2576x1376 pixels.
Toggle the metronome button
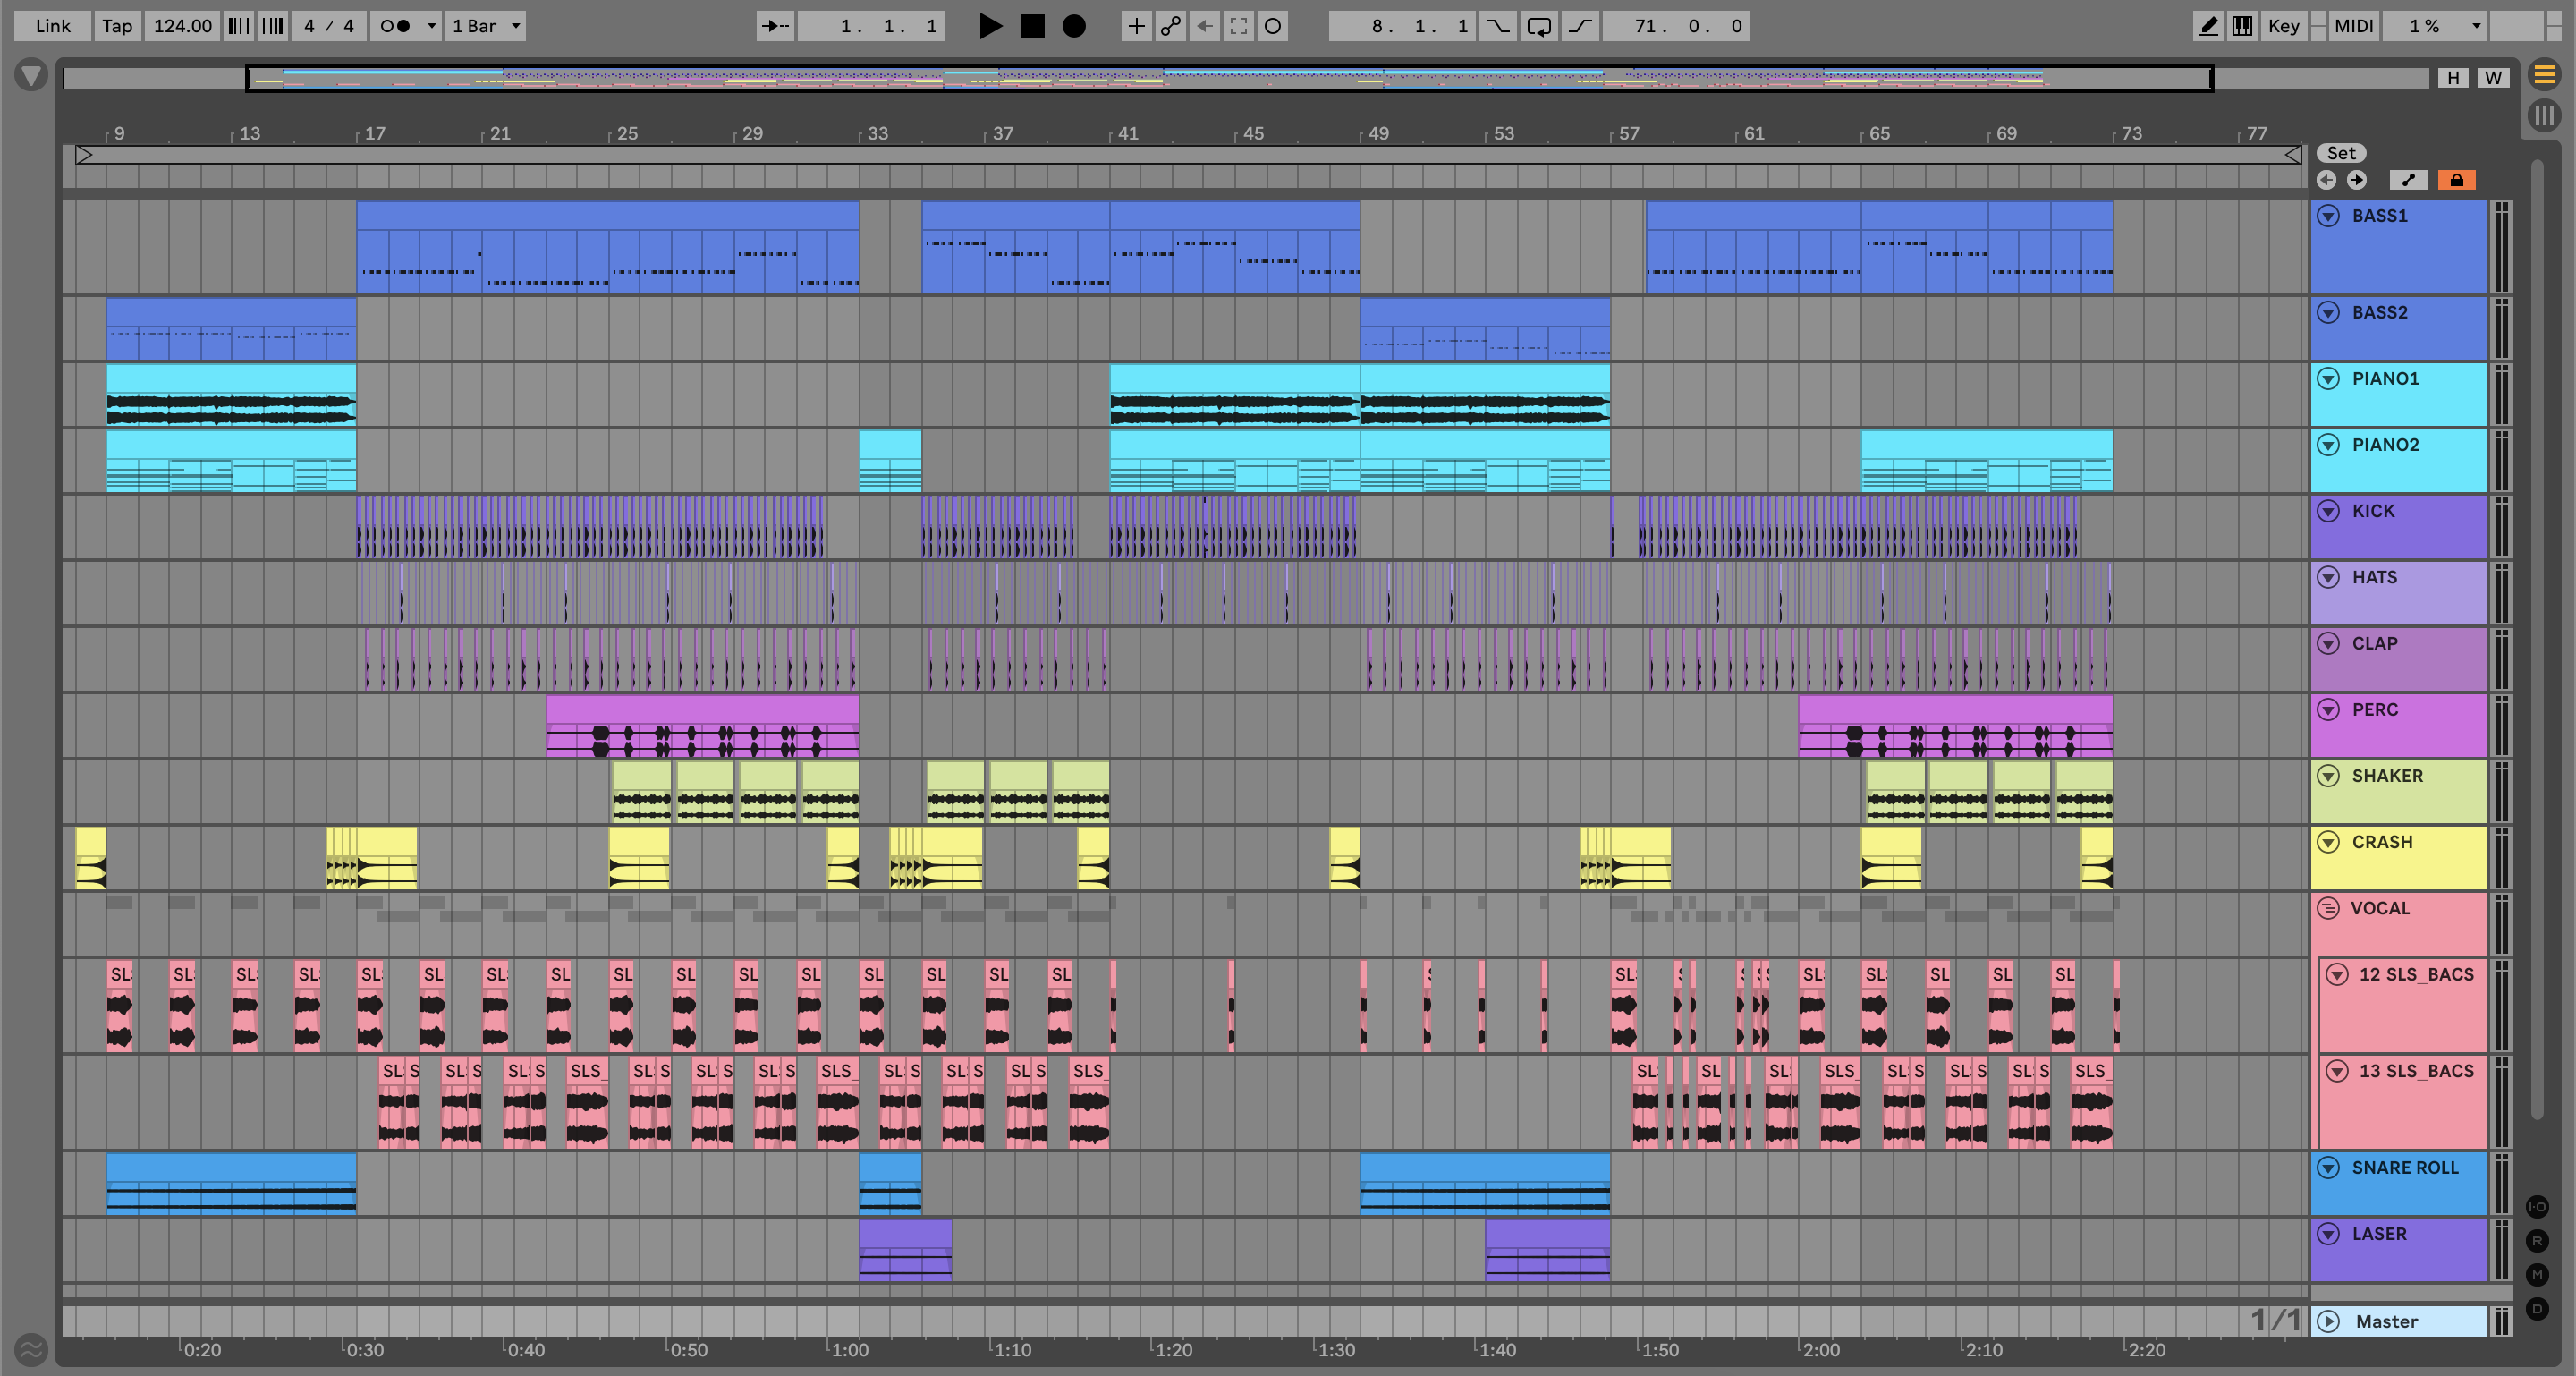coord(396,26)
